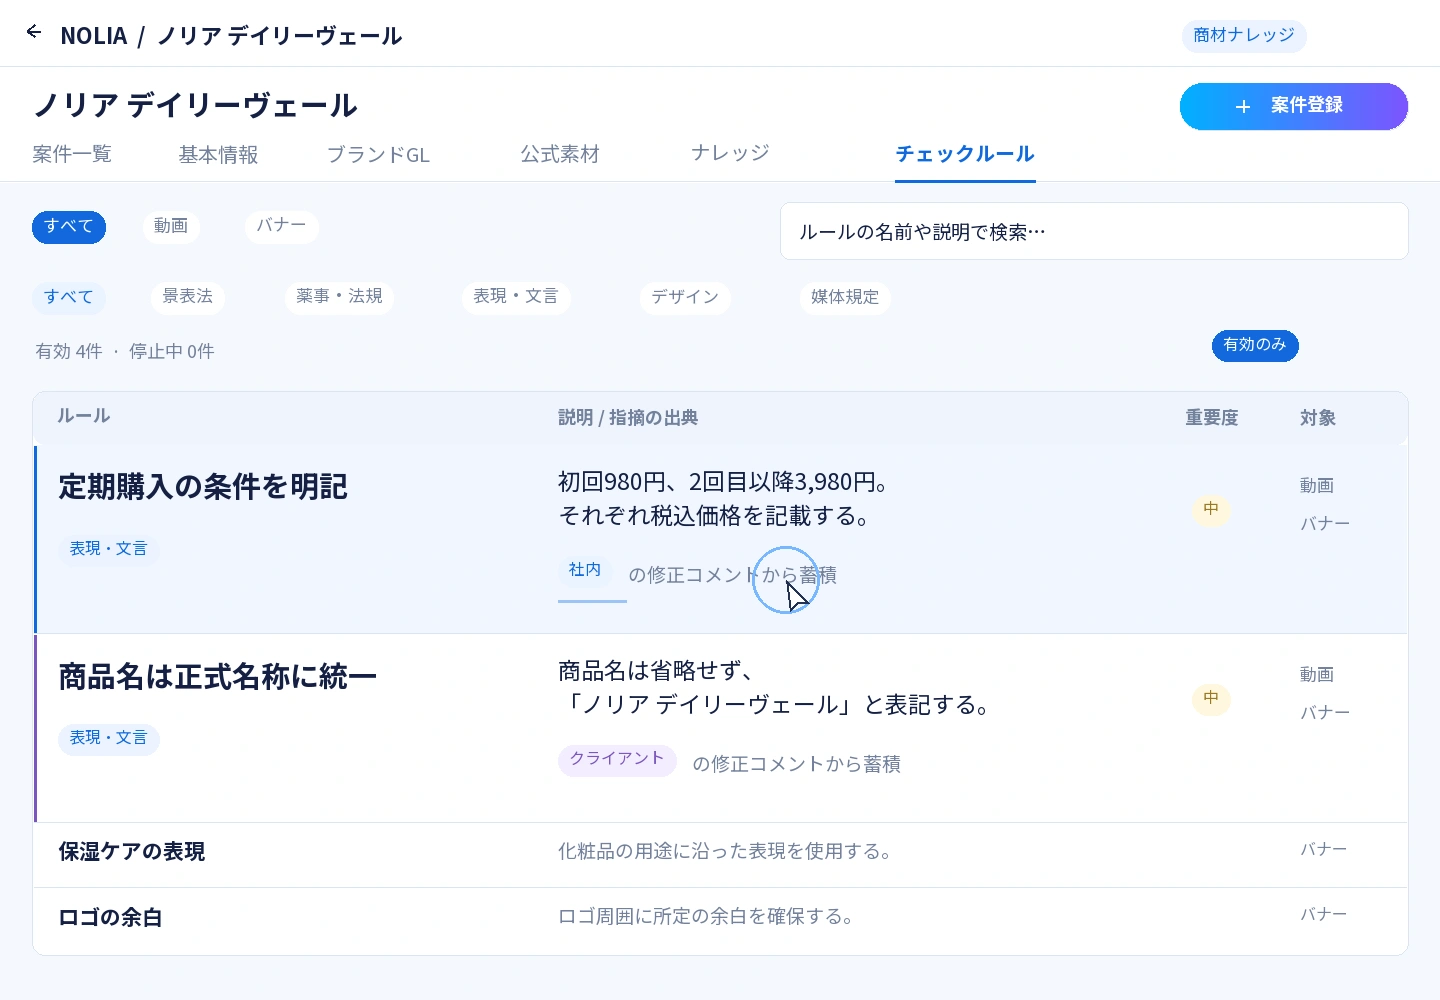This screenshot has width=1440, height=1000.
Task: Open the ナレッジ tab
Action: [x=730, y=152]
